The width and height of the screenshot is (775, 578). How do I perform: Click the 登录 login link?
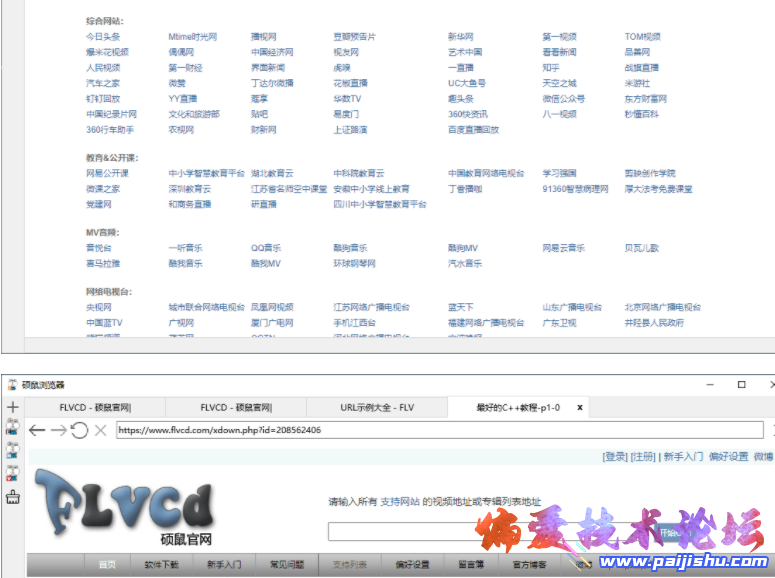(614, 457)
